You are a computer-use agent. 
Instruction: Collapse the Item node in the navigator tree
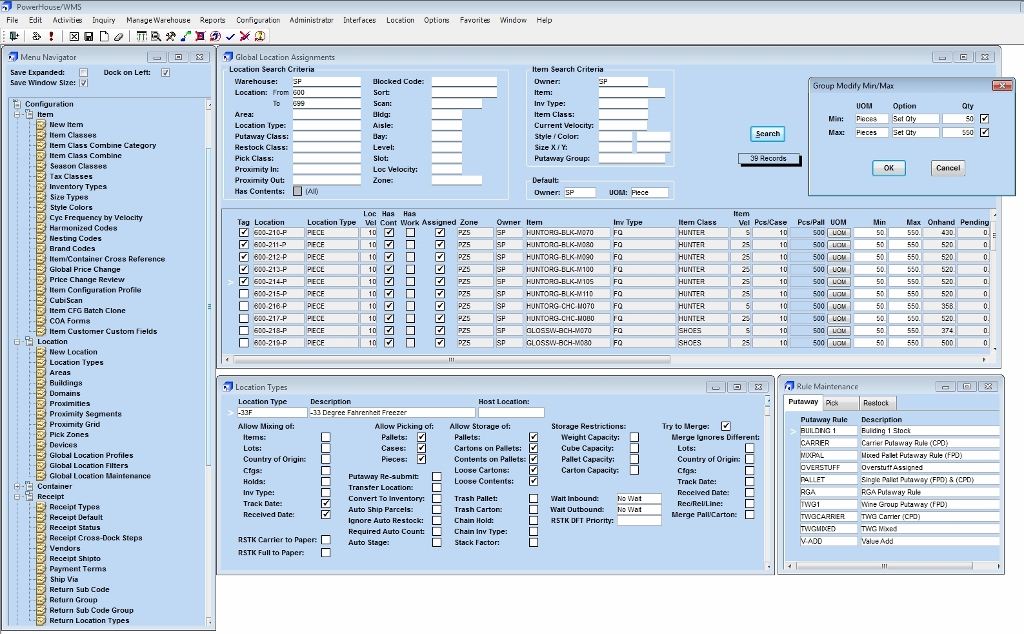pos(19,114)
